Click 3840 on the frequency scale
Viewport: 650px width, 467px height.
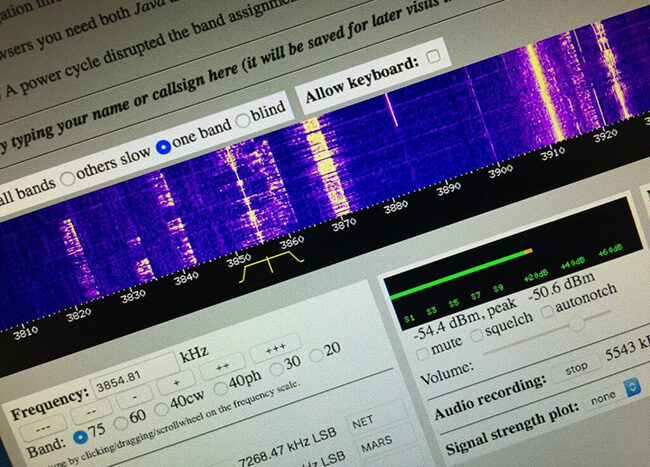186,278
